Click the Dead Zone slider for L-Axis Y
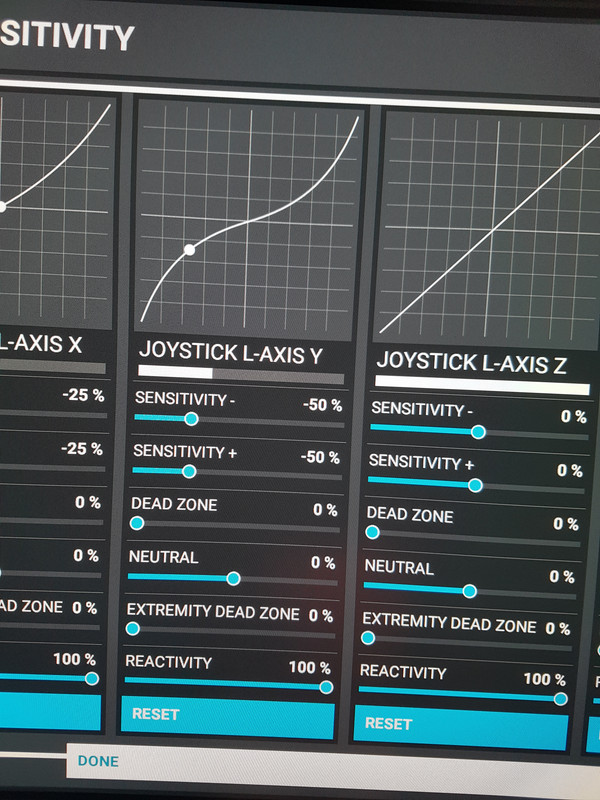Screen dimensions: 600x800 point(235,525)
